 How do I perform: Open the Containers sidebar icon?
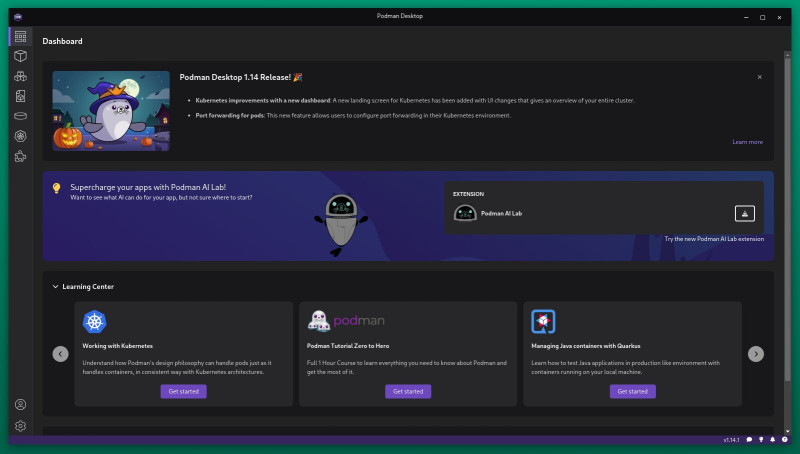[x=20, y=56]
